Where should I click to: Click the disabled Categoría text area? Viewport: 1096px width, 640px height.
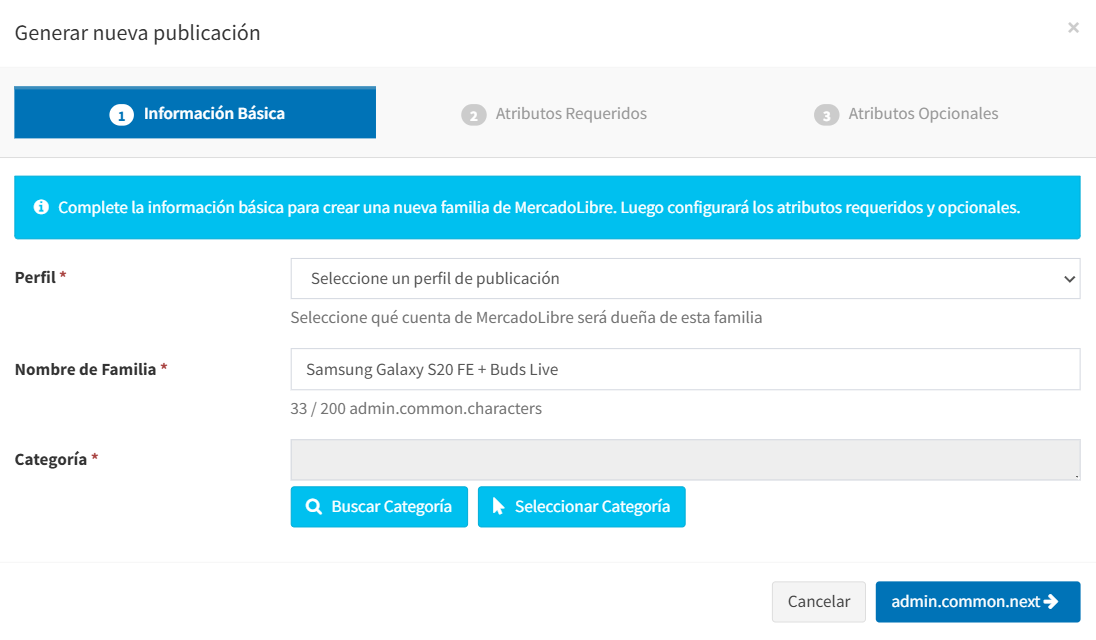click(685, 460)
